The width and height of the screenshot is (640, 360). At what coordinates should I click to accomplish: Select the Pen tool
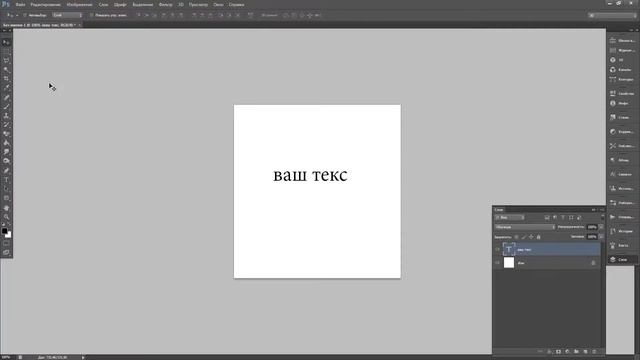[6, 171]
